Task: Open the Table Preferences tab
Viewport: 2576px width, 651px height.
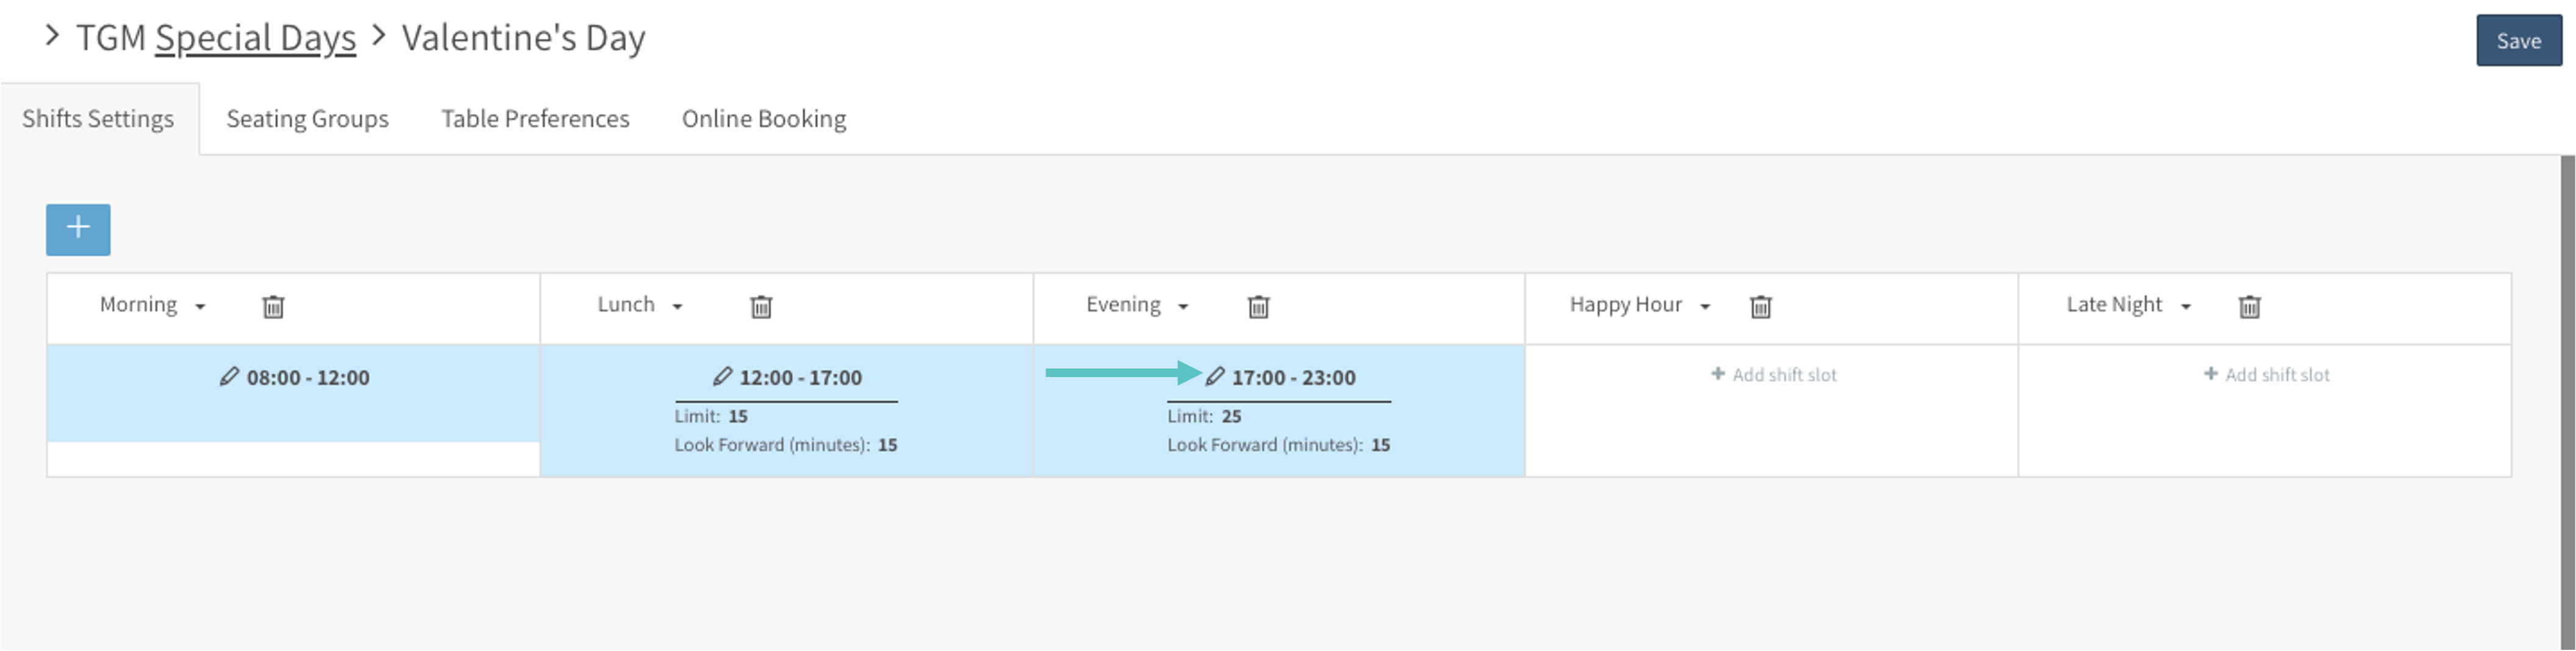Action: [x=535, y=119]
